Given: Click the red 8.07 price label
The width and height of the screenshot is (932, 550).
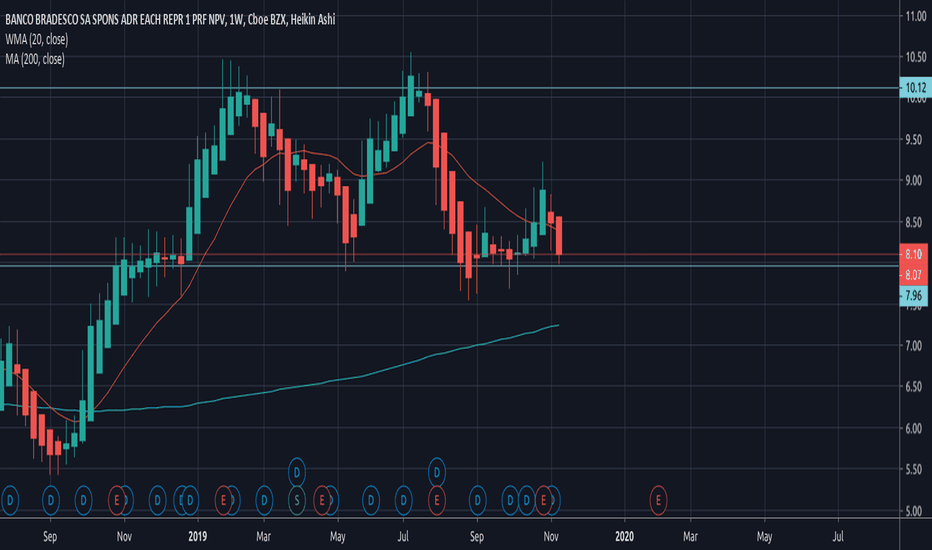Looking at the screenshot, I should click(914, 275).
